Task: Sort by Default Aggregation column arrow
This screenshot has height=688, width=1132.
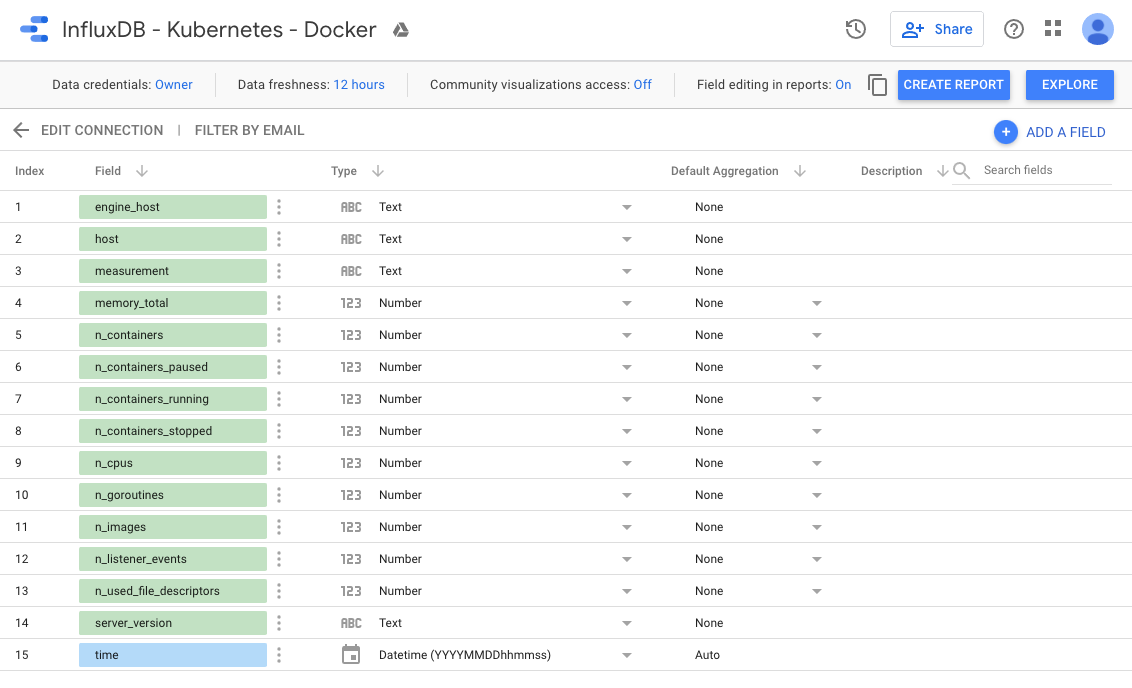Action: tap(799, 171)
